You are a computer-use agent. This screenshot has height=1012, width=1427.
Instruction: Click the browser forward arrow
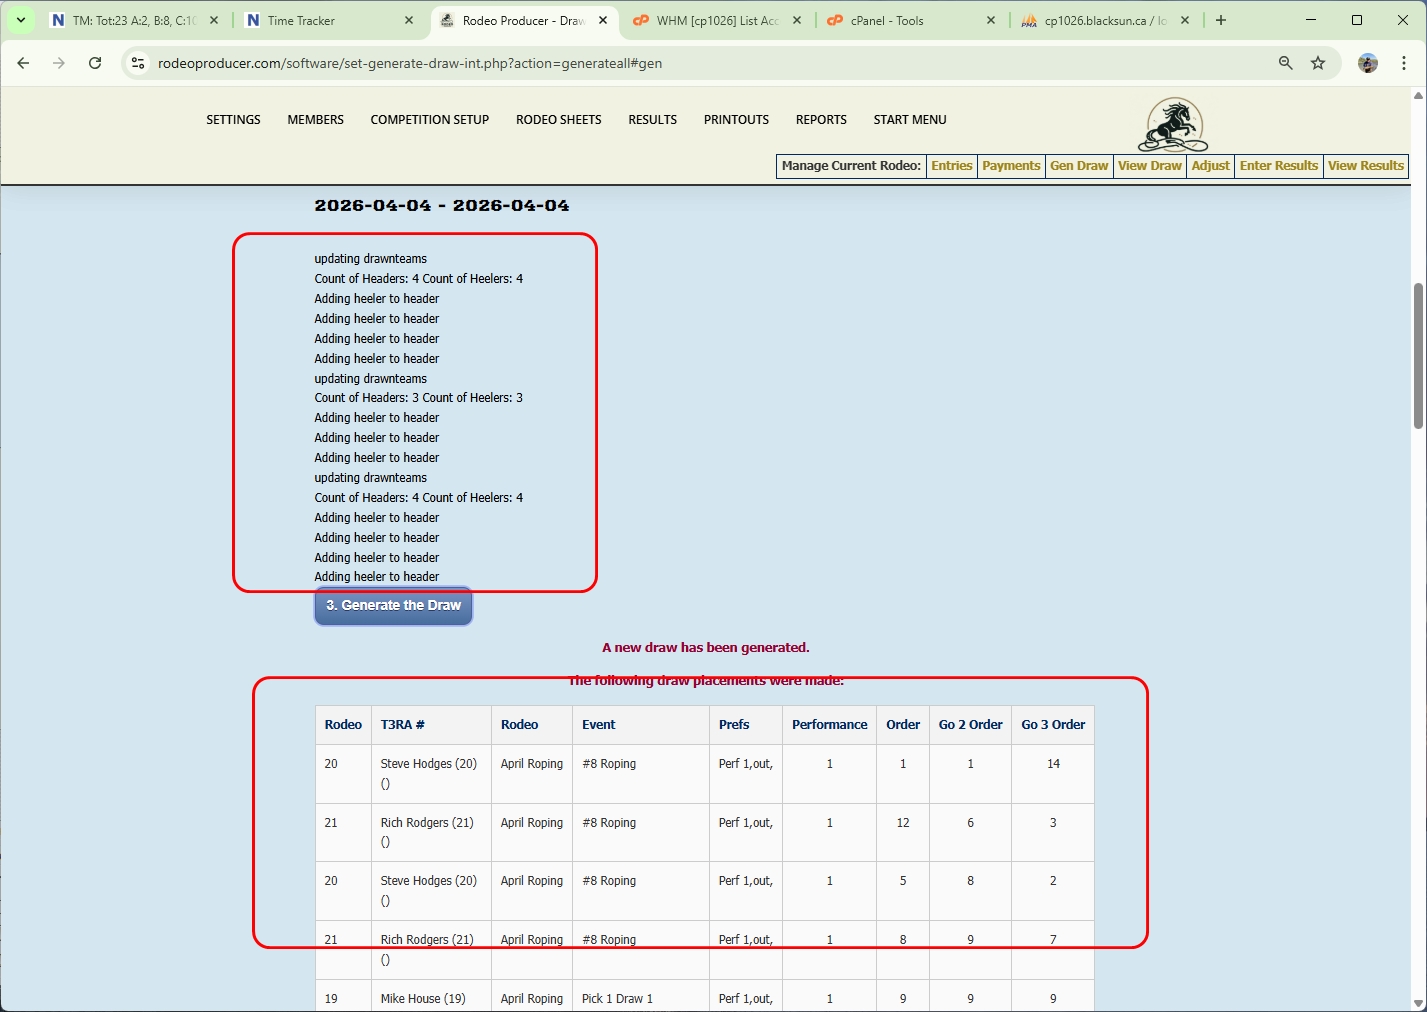[x=59, y=63]
